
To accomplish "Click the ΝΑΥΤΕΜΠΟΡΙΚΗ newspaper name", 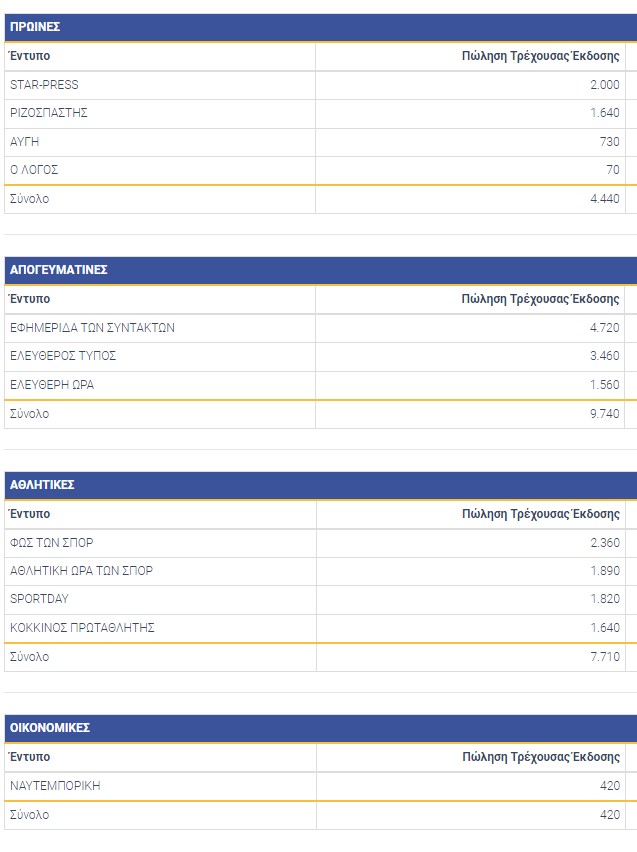I will tap(55, 786).
